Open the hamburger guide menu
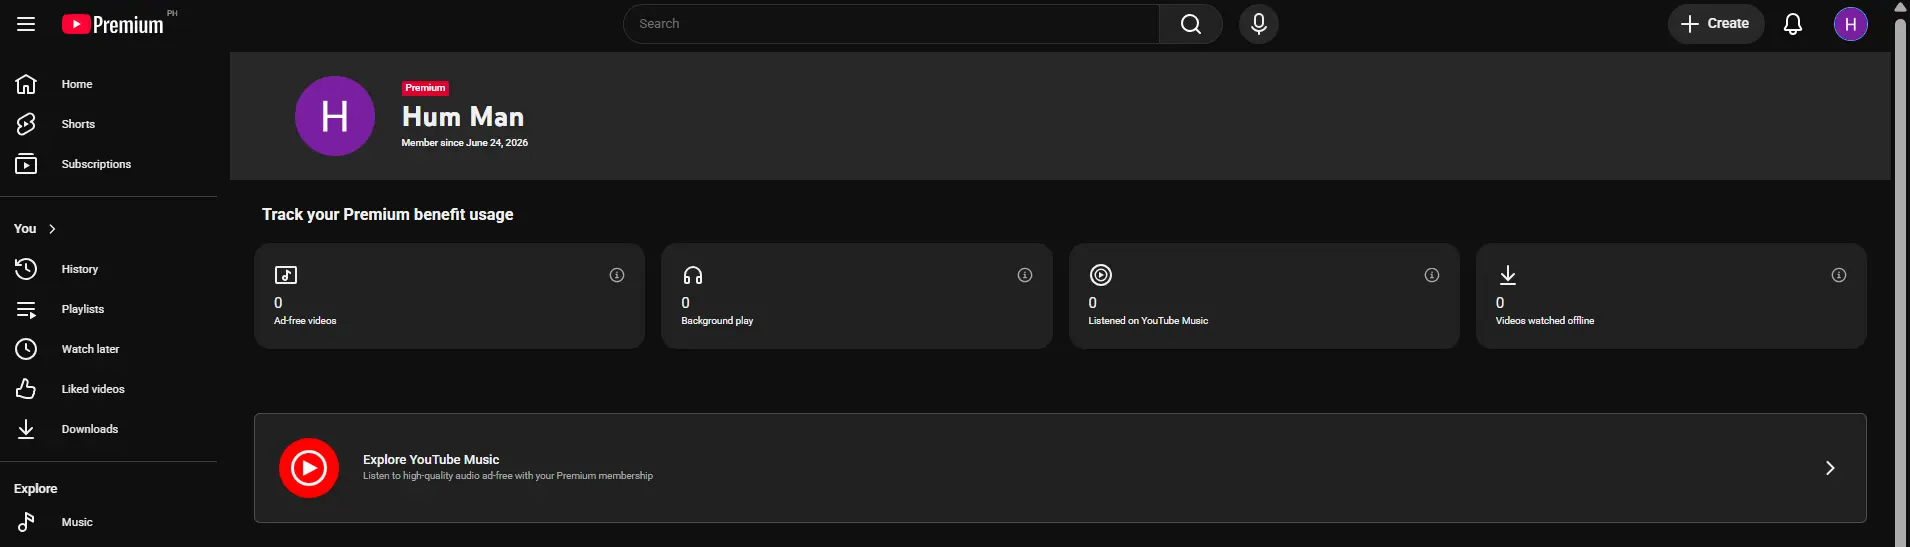This screenshot has width=1910, height=547. (x=26, y=24)
